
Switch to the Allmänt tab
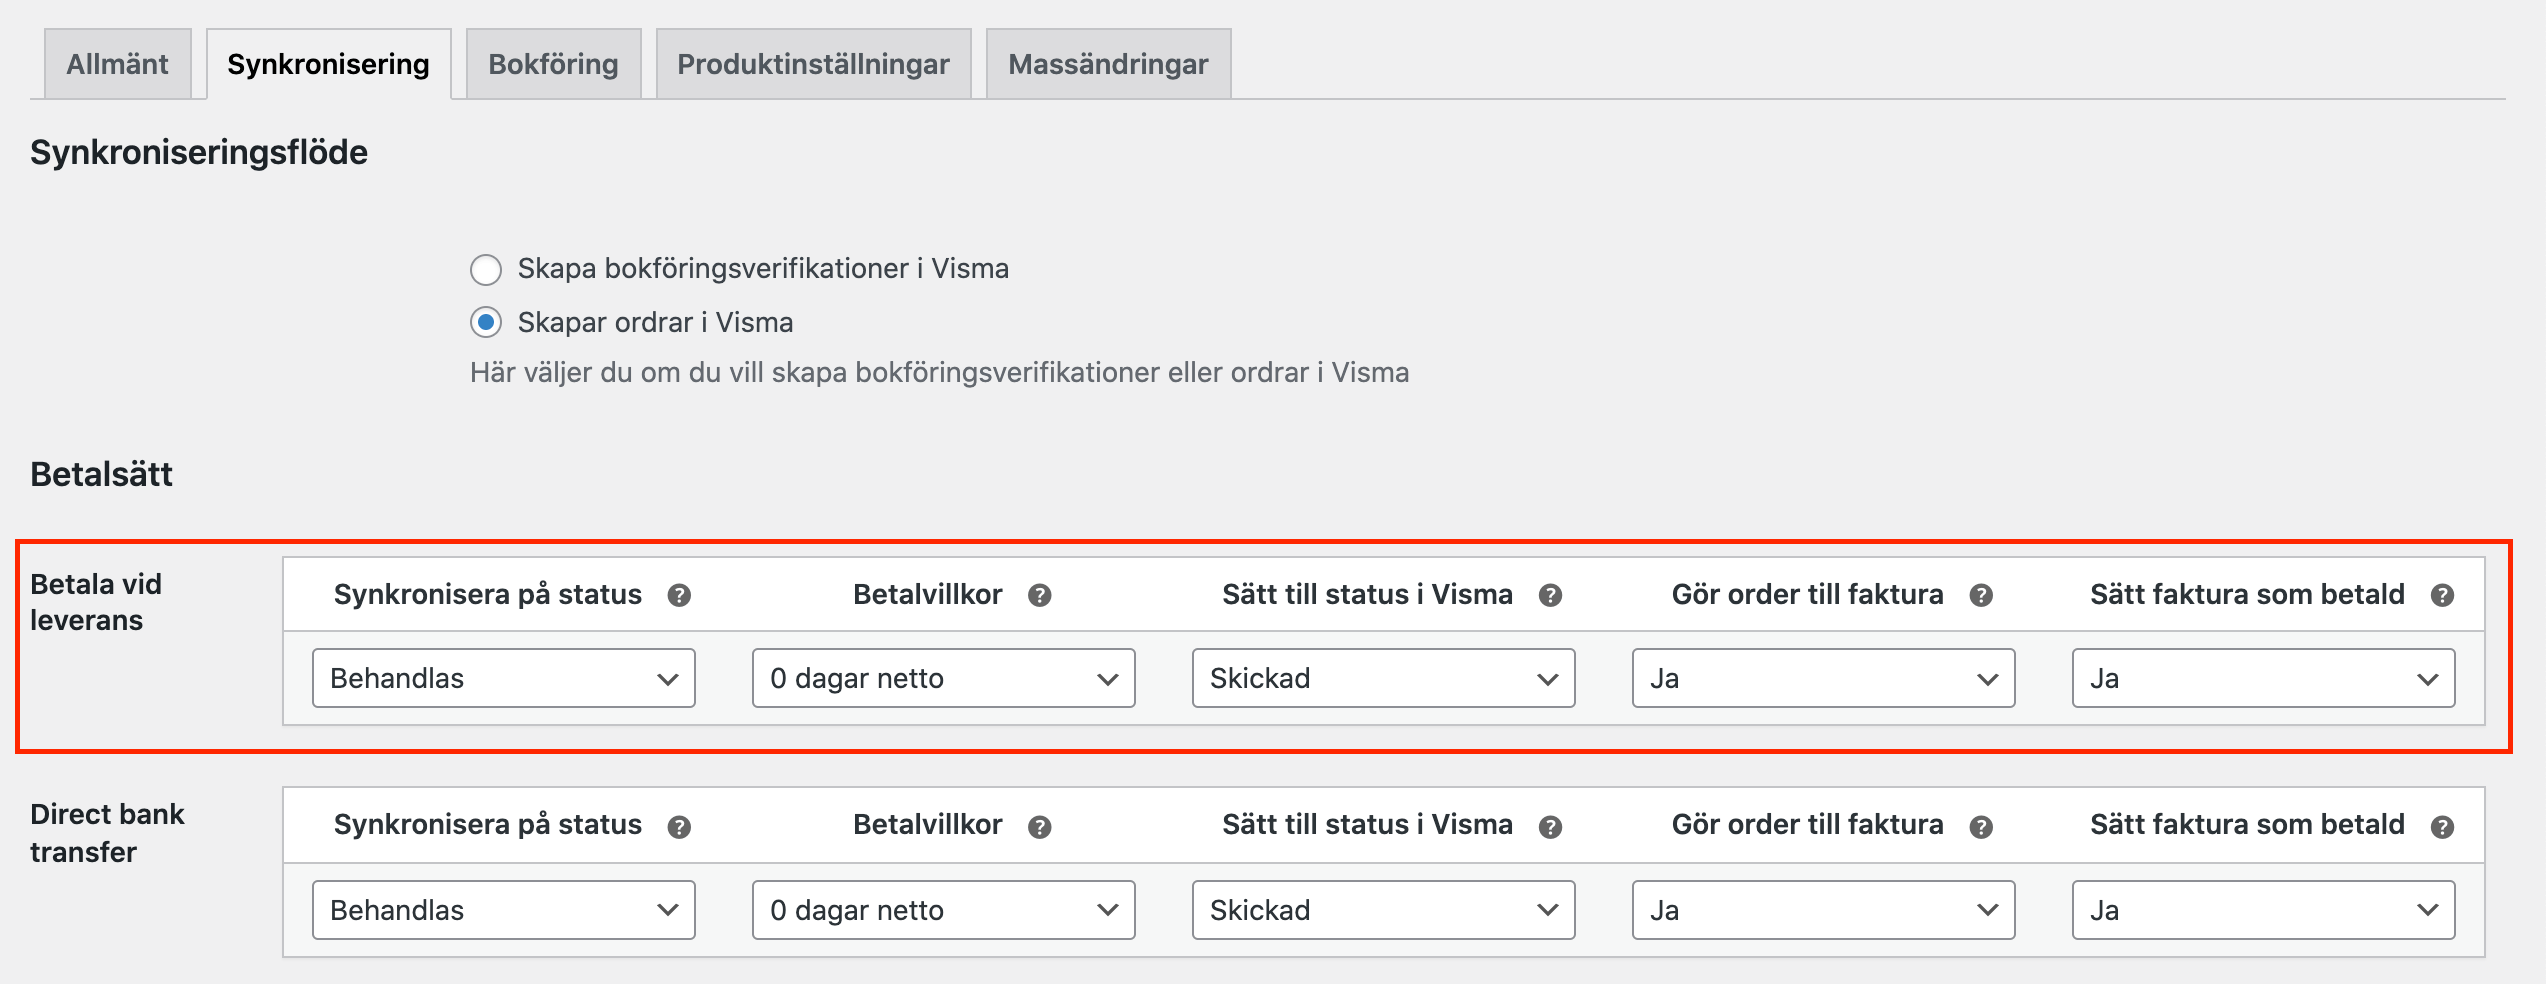coord(117,63)
